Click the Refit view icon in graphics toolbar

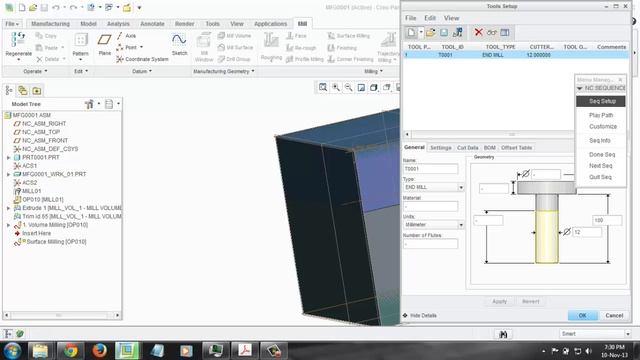pos(323,87)
